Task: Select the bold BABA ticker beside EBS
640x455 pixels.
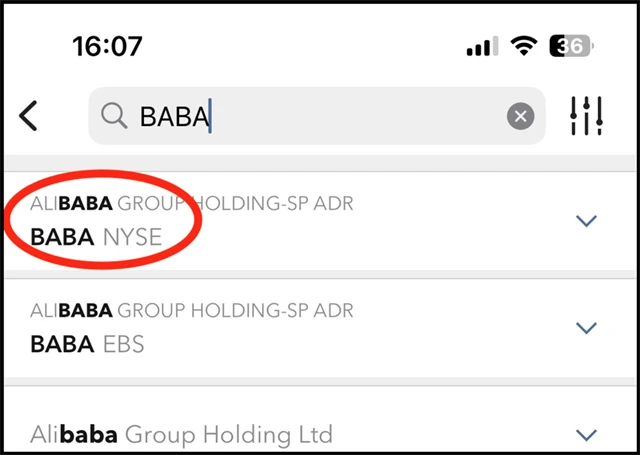Action: tap(63, 344)
